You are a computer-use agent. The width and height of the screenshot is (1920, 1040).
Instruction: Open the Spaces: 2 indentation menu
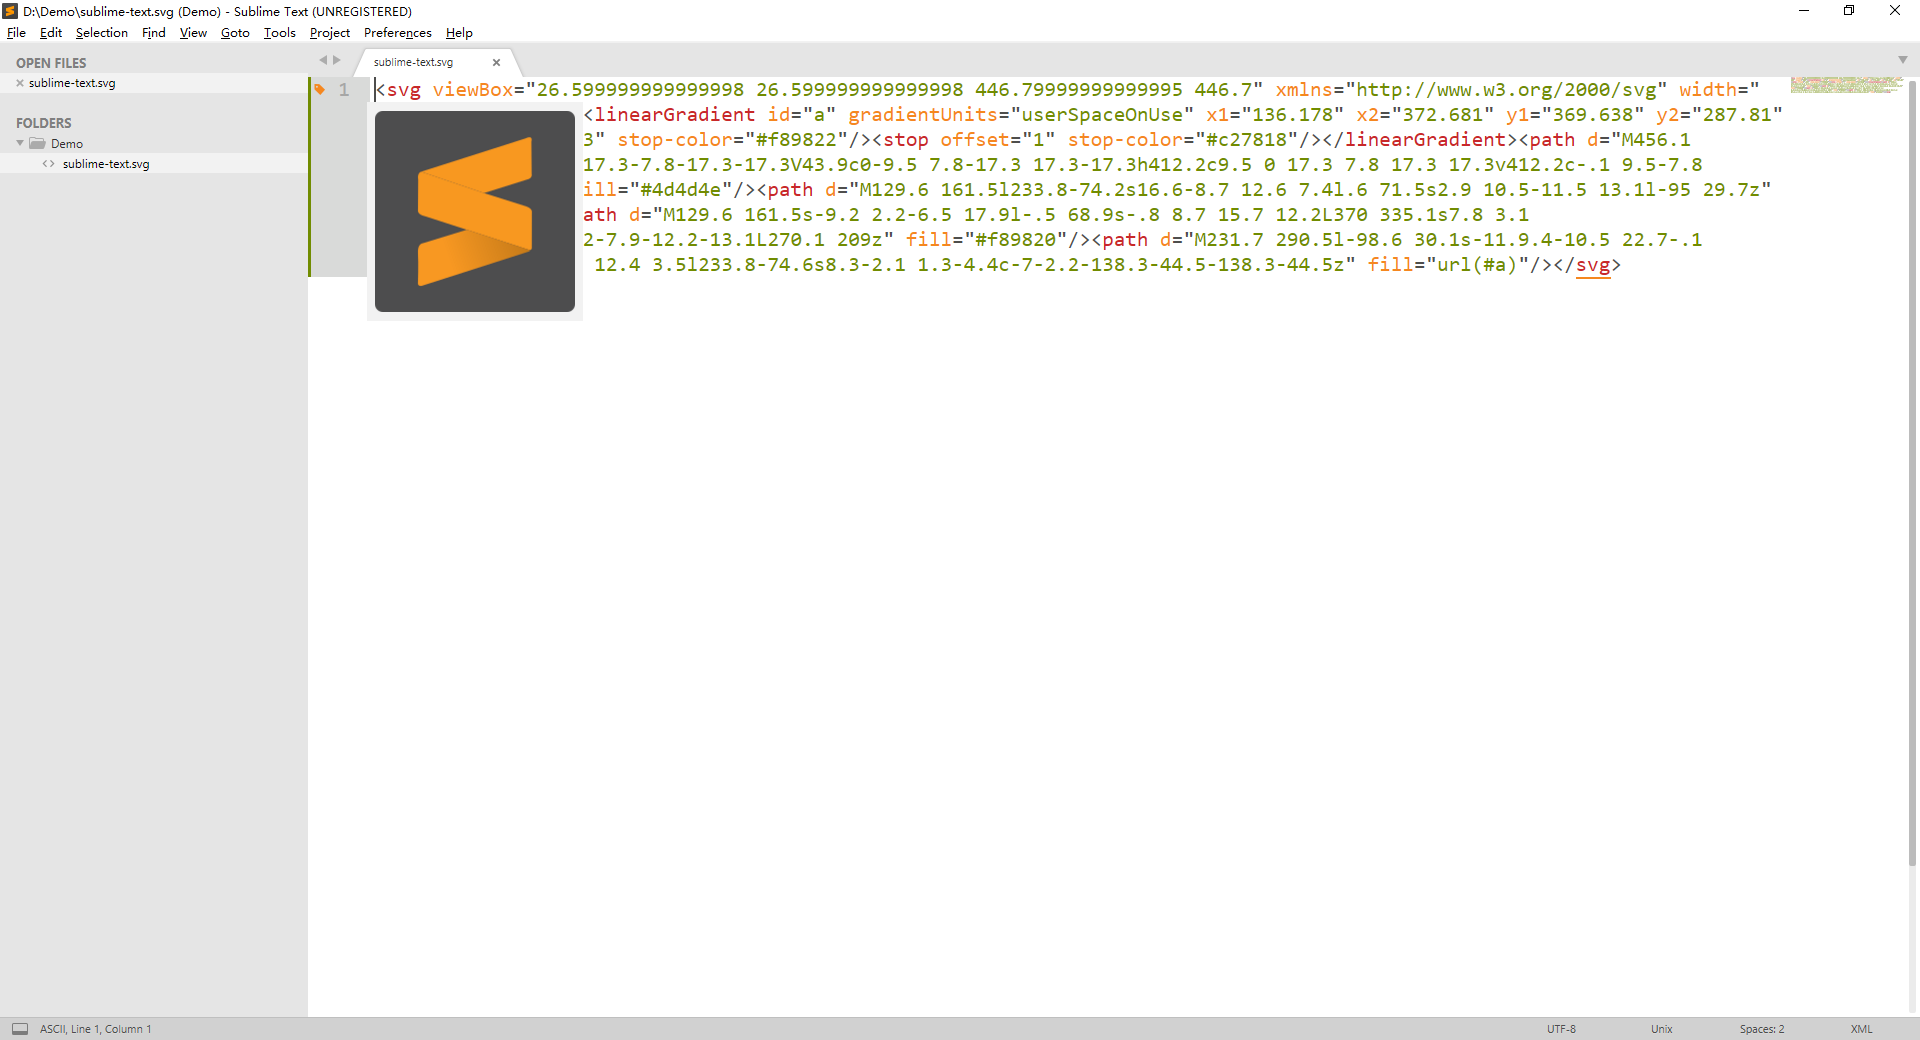pos(1762,1029)
